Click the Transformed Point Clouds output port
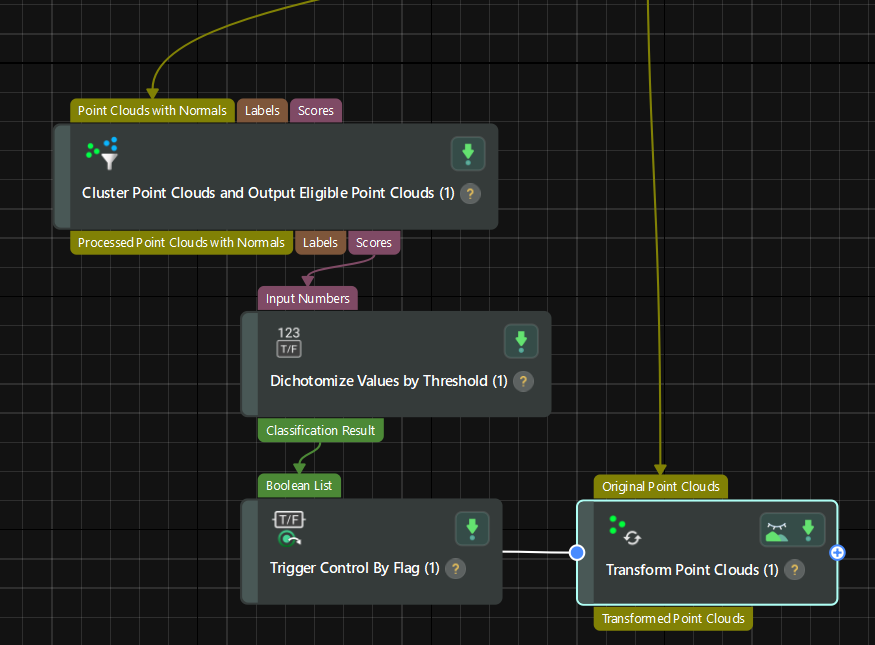 pyautogui.click(x=673, y=618)
